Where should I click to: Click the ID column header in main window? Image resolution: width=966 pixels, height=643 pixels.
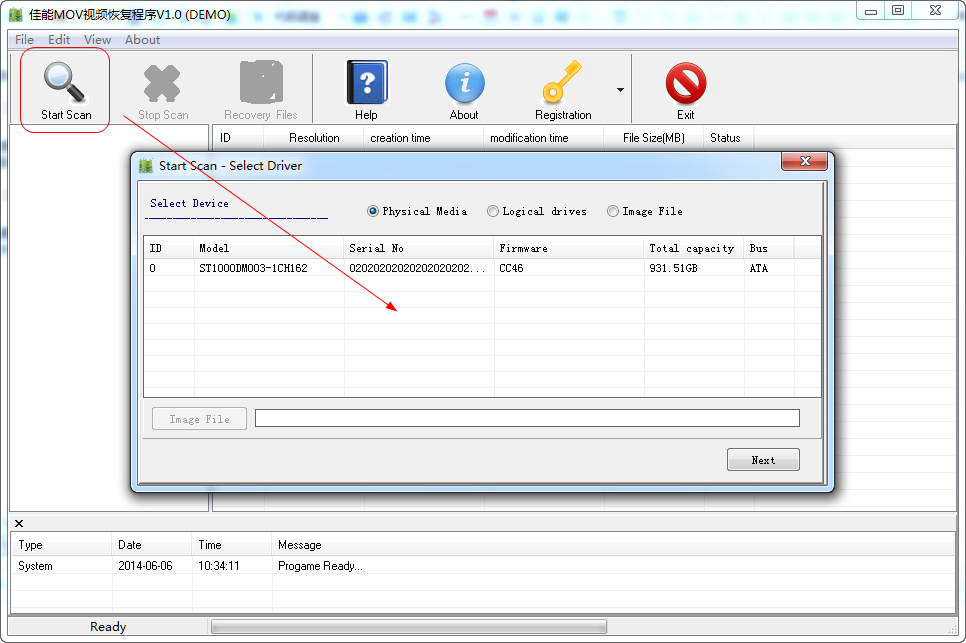(x=238, y=138)
